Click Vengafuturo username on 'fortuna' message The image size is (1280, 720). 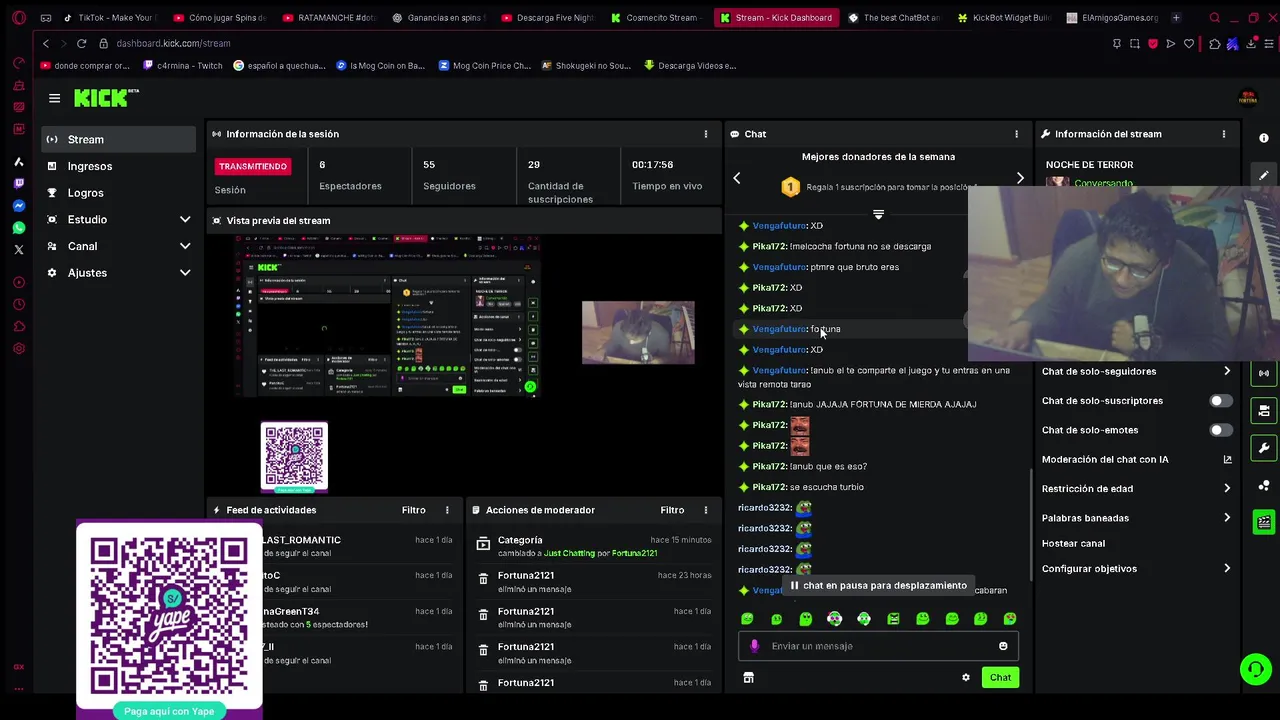(x=779, y=329)
